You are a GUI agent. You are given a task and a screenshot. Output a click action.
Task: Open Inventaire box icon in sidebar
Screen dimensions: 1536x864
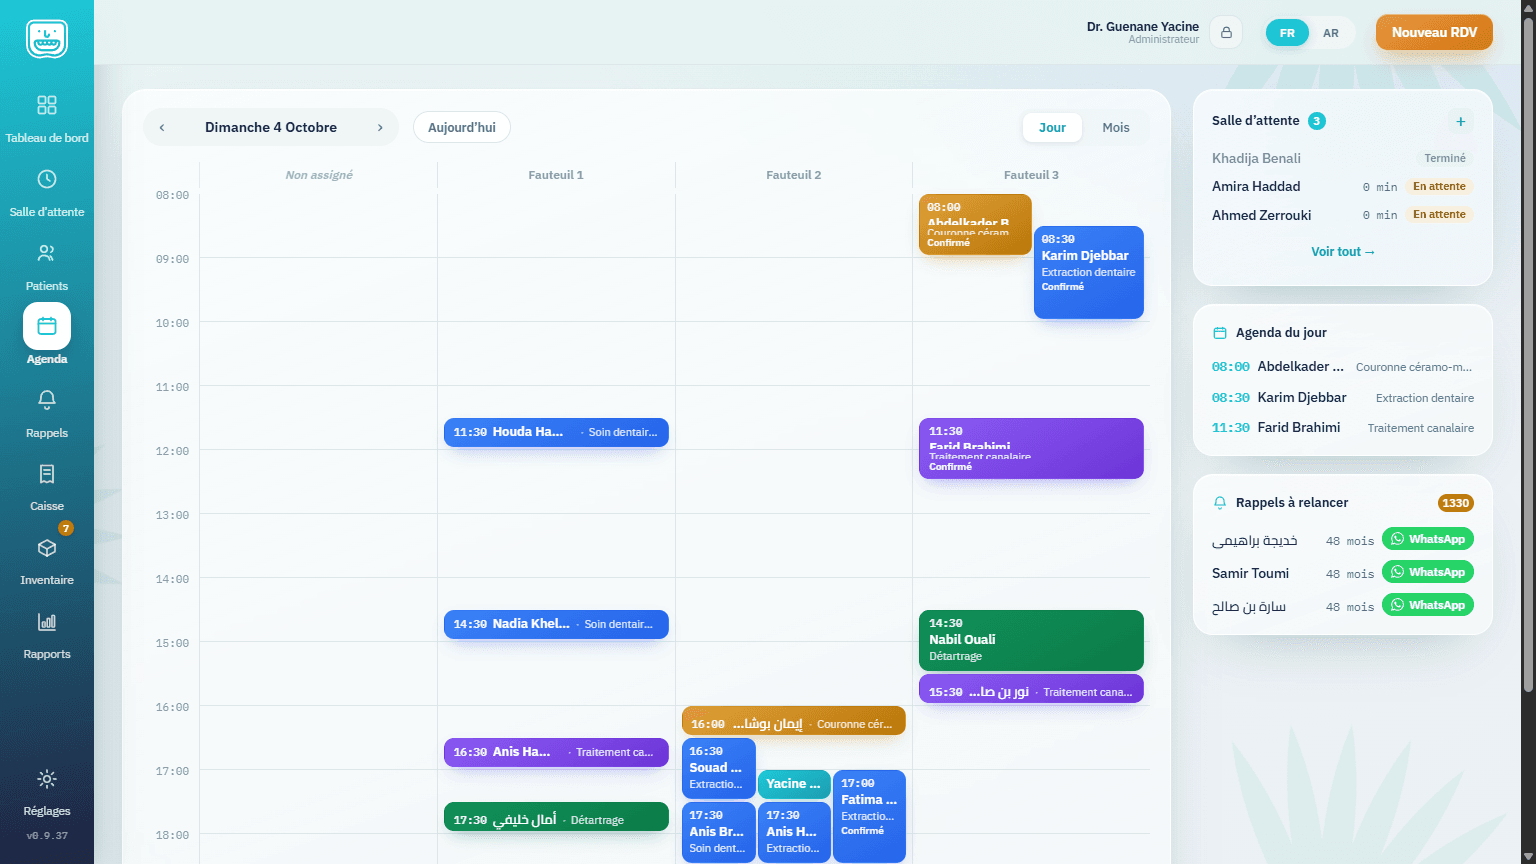coord(47,548)
